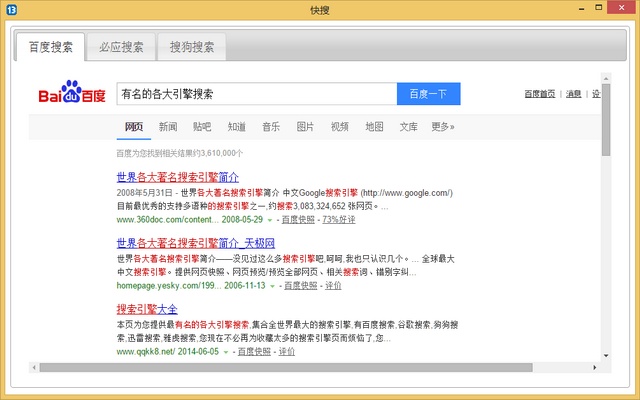Maximize the 快搜 window
This screenshot has width=640, height=400.
click(x=598, y=7)
